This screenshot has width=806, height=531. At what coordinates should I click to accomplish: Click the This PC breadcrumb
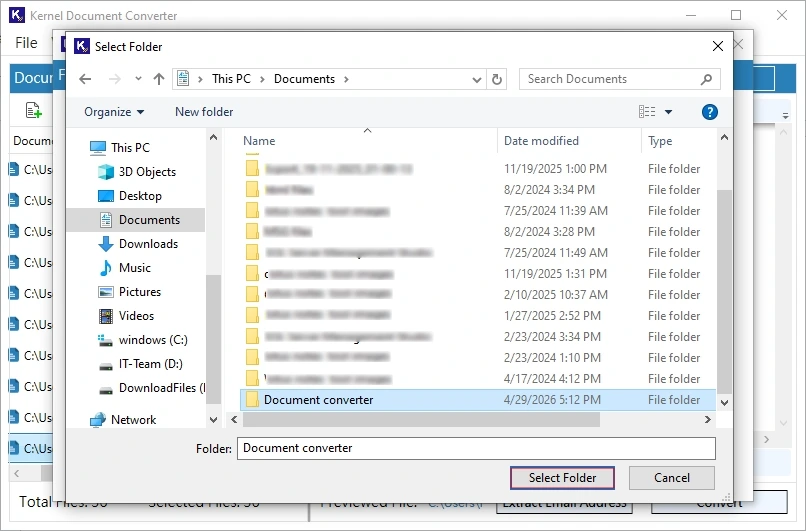[x=231, y=79]
